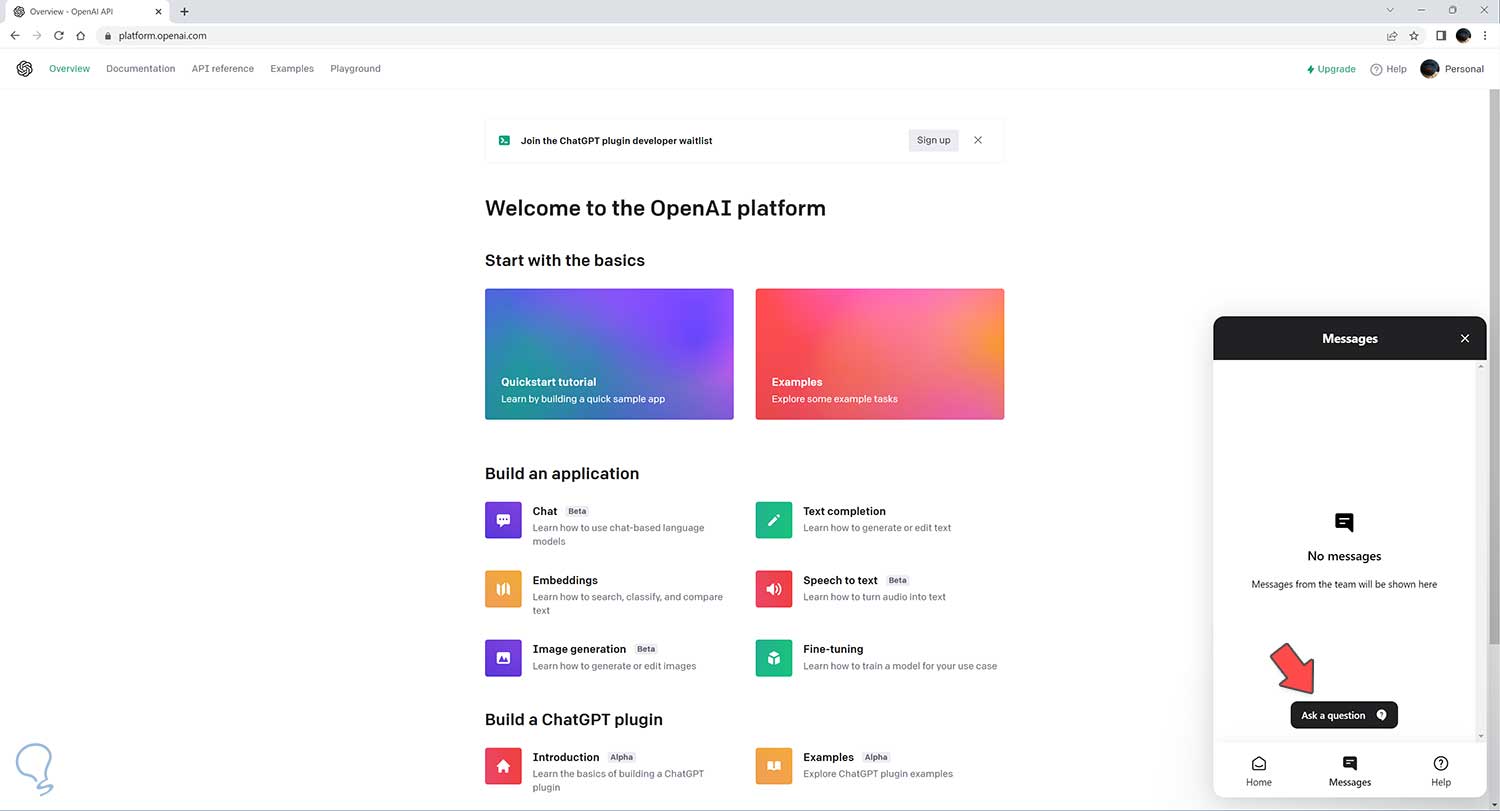Open the Chat Beta guide link
Image resolution: width=1500 pixels, height=811 pixels.
[x=610, y=525]
